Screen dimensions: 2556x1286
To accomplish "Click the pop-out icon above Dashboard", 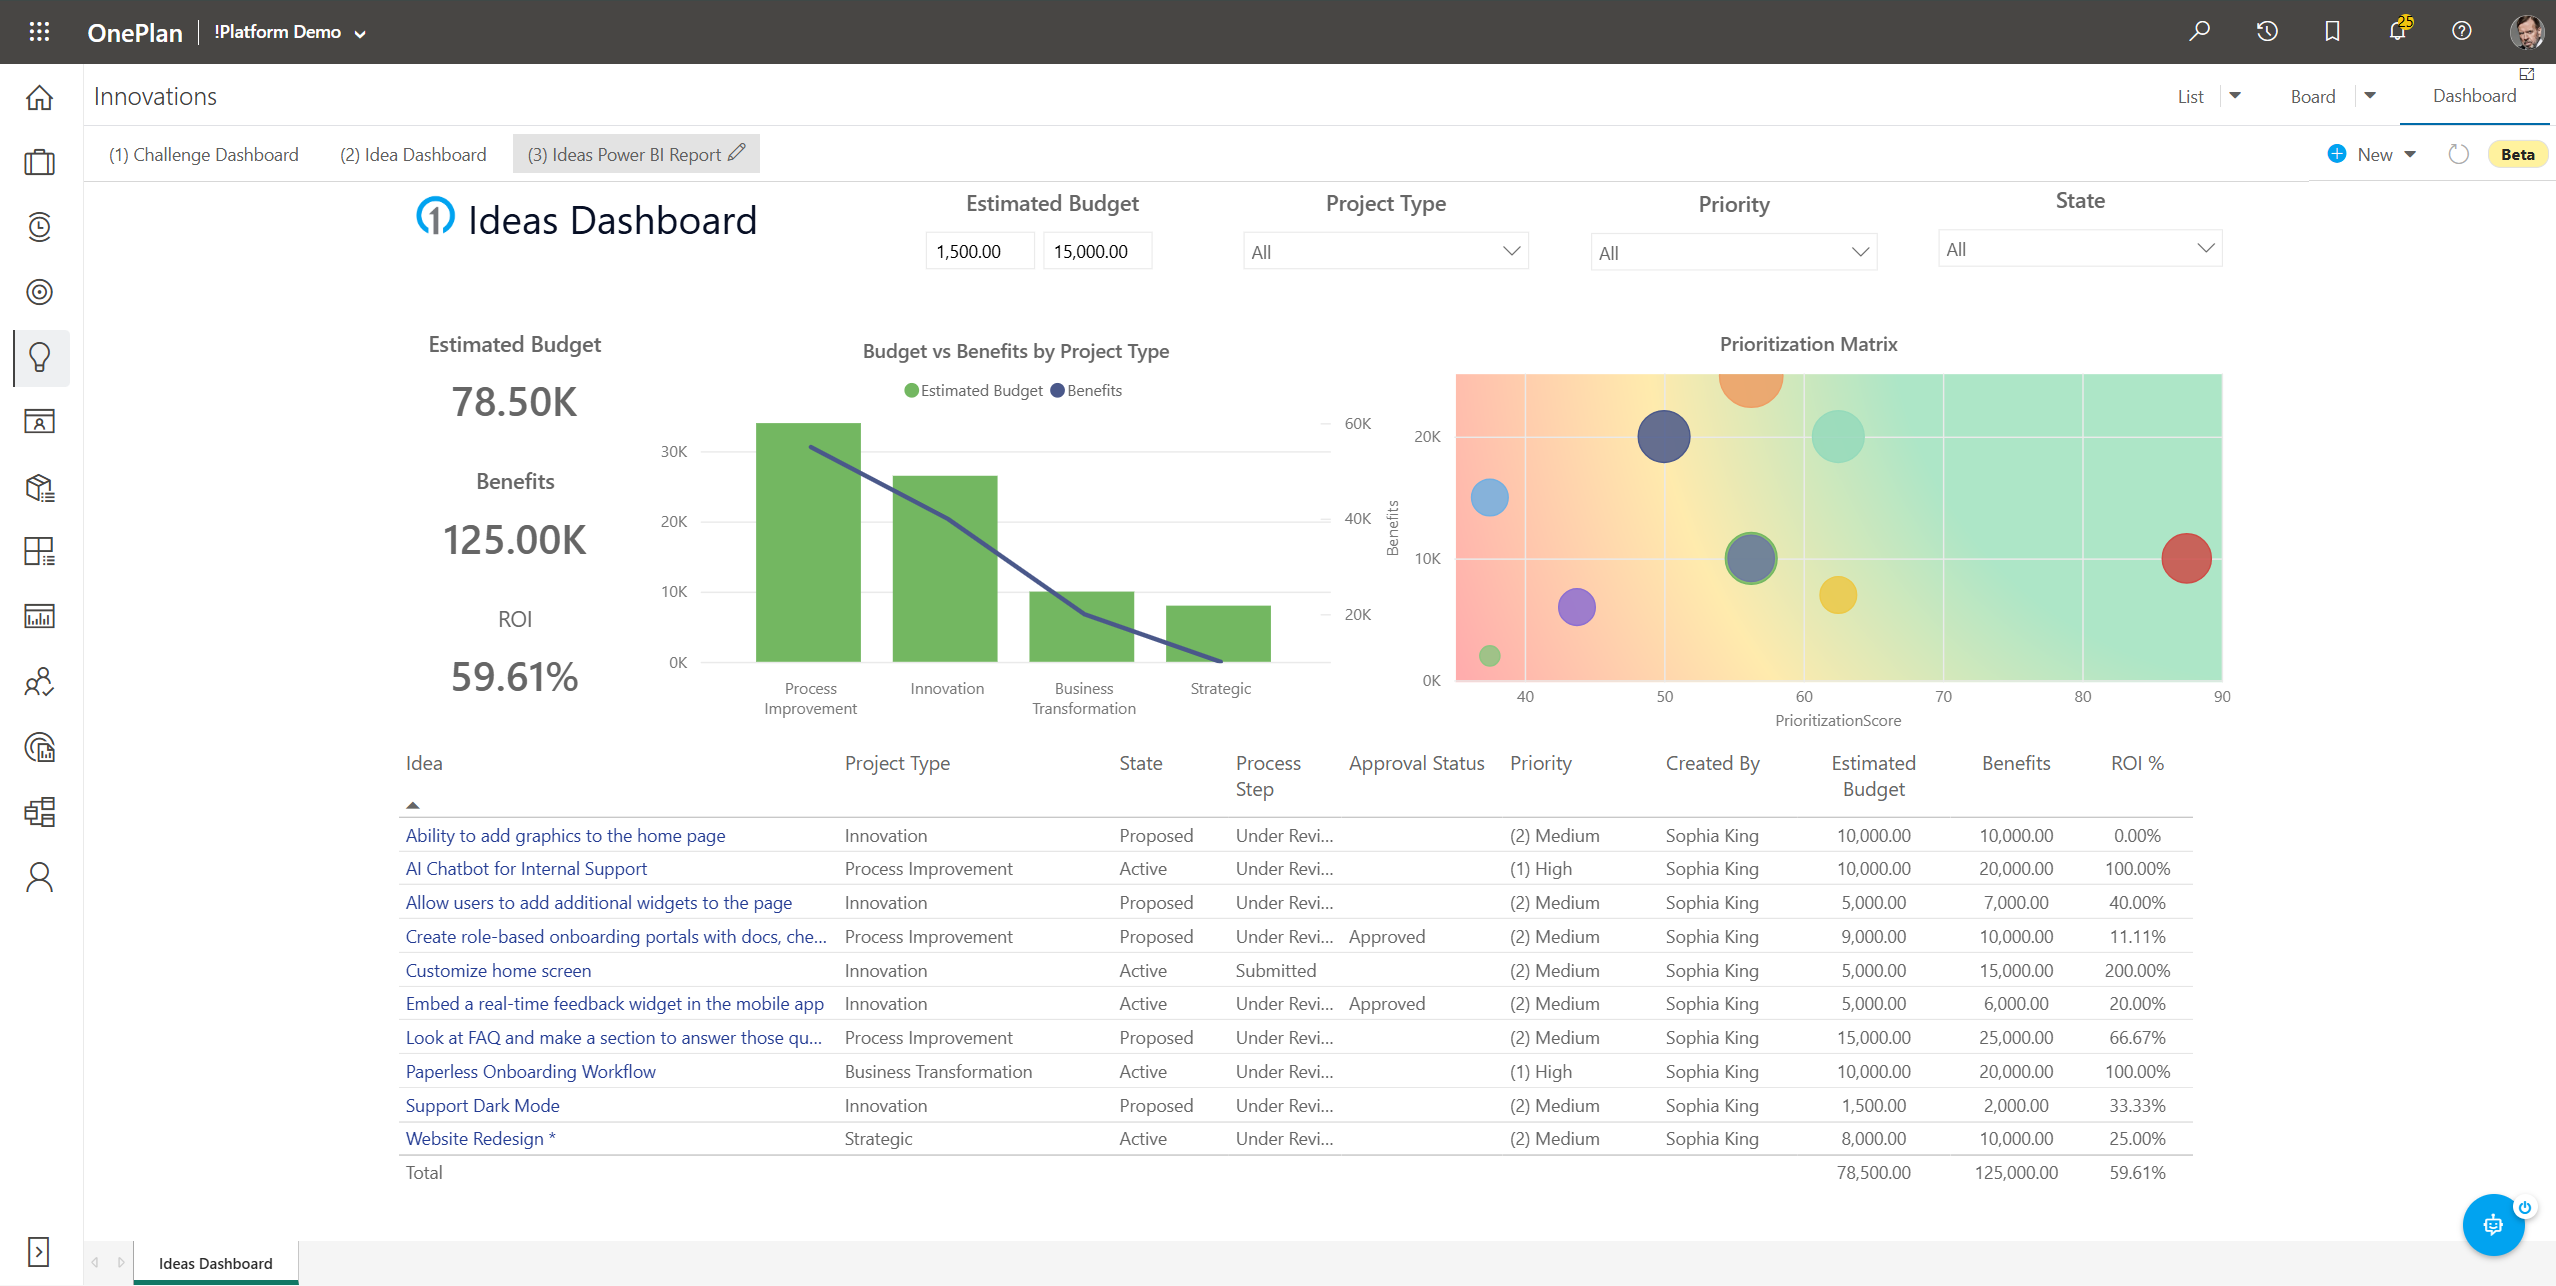I will [x=2527, y=74].
